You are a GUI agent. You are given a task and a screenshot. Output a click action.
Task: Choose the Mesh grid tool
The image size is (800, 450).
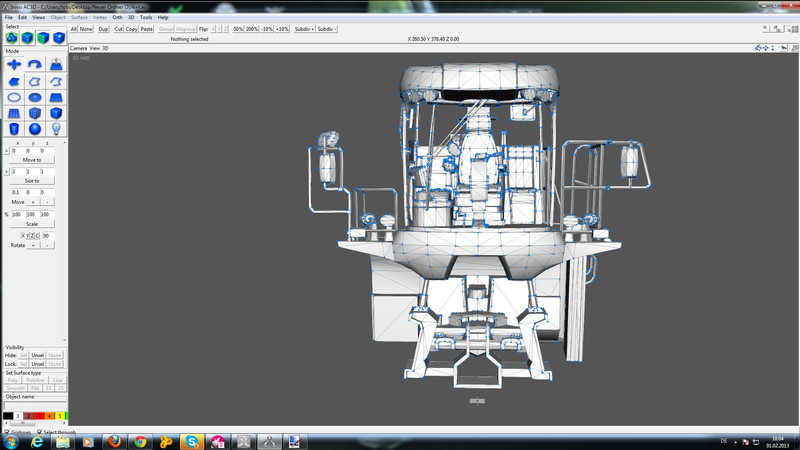(14, 113)
